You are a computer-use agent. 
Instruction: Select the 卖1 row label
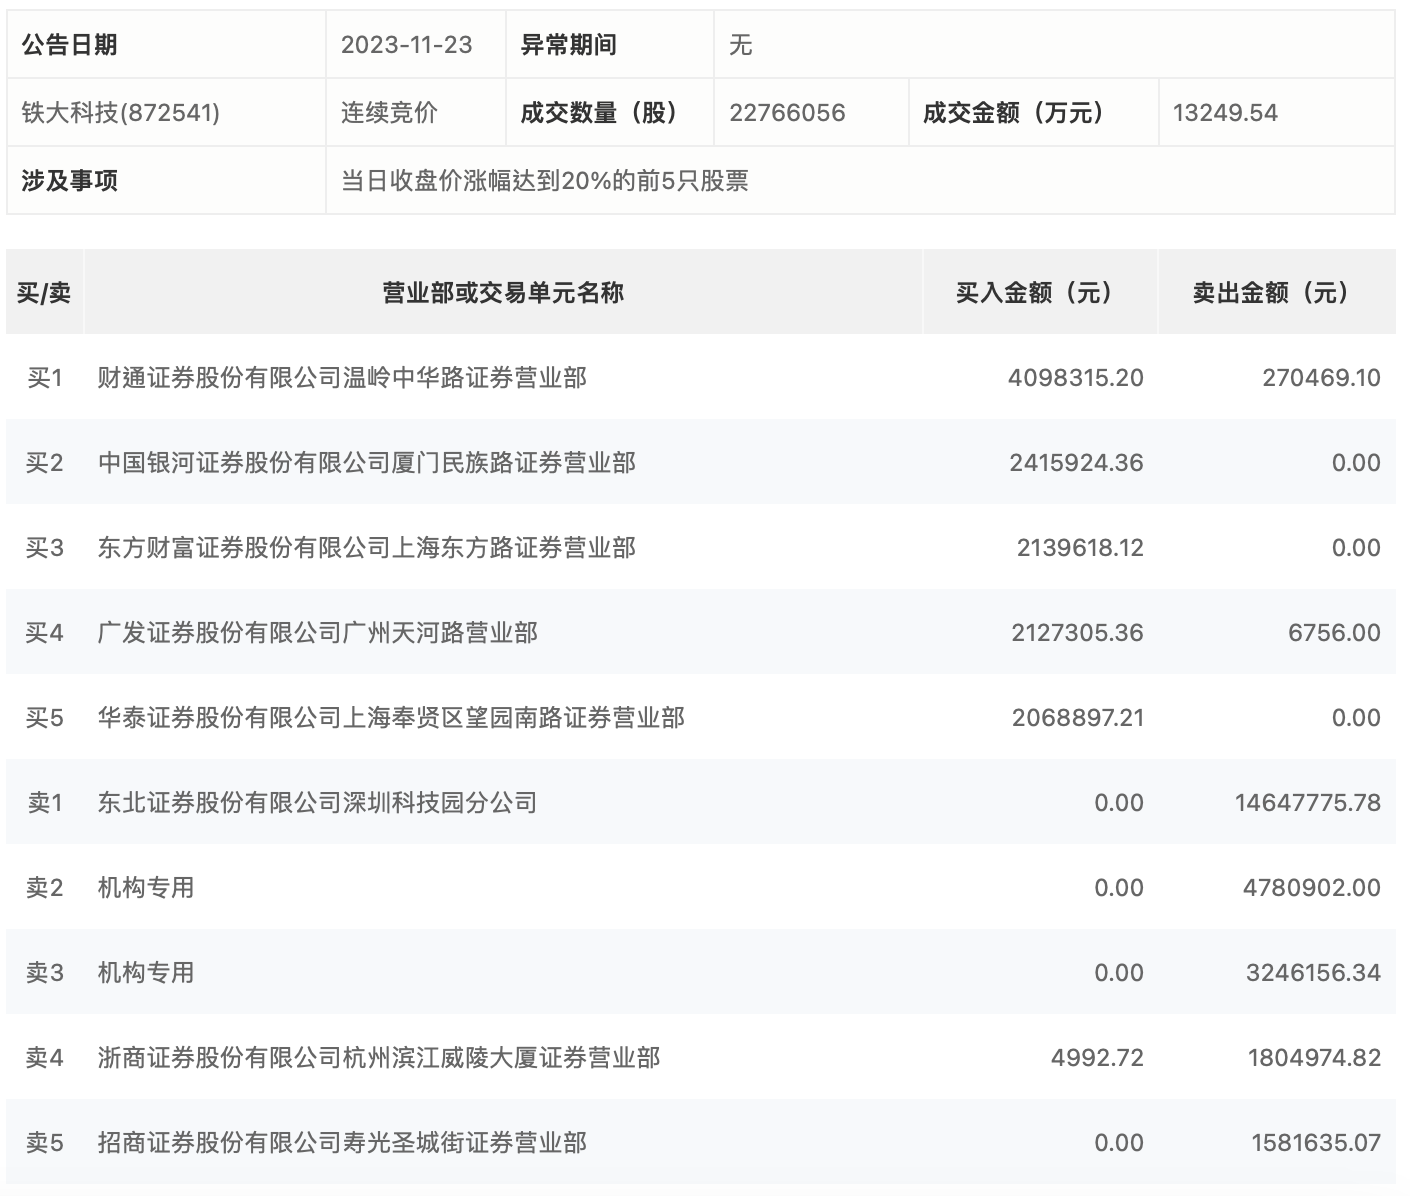(x=44, y=803)
